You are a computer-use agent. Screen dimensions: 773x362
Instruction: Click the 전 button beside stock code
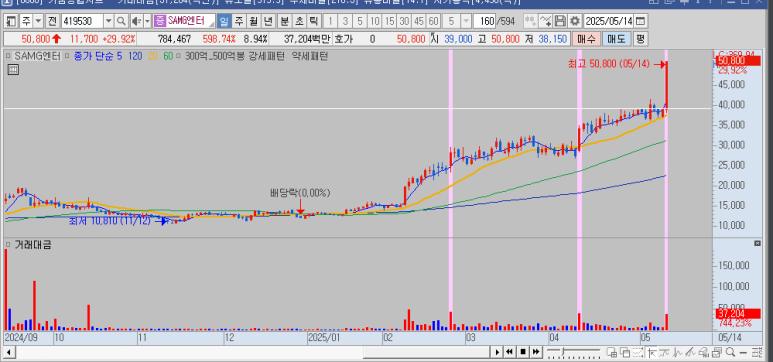(52, 21)
